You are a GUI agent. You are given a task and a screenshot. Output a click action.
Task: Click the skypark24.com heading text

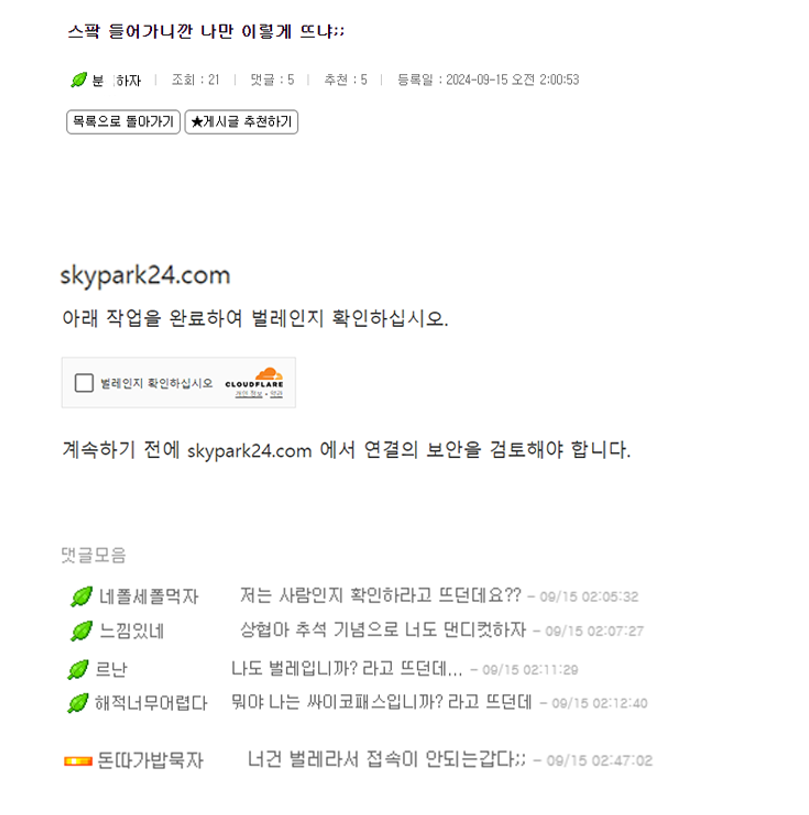click(x=145, y=275)
